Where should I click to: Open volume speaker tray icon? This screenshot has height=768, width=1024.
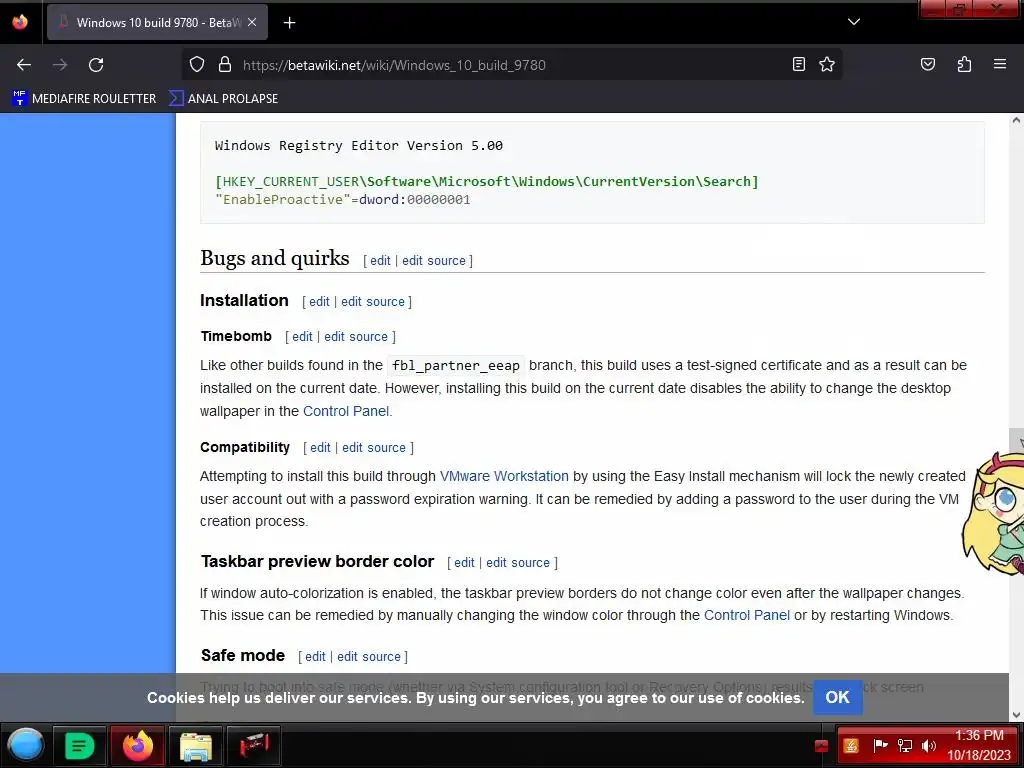pos(929,746)
